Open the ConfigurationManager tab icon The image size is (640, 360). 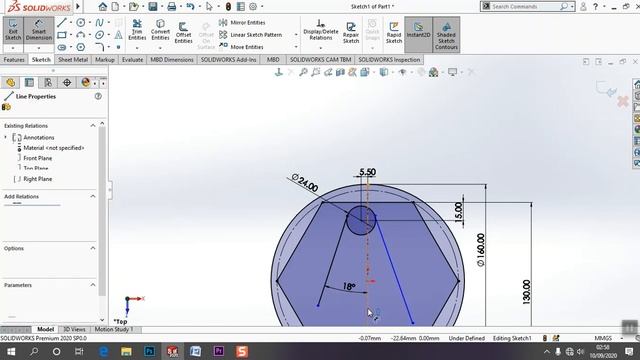pos(48,83)
